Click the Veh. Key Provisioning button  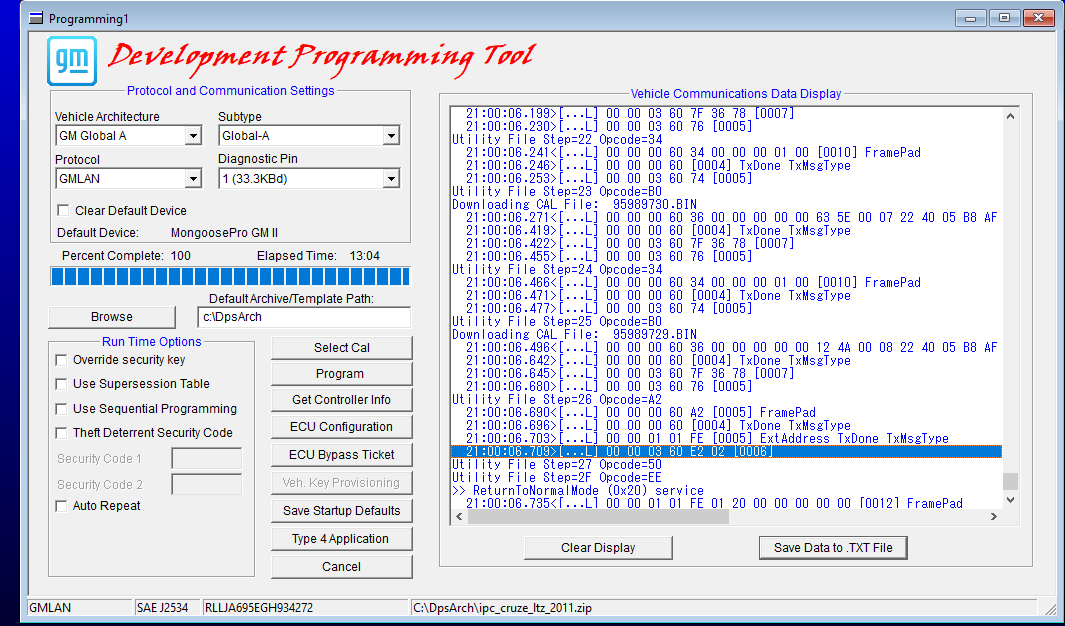point(342,483)
